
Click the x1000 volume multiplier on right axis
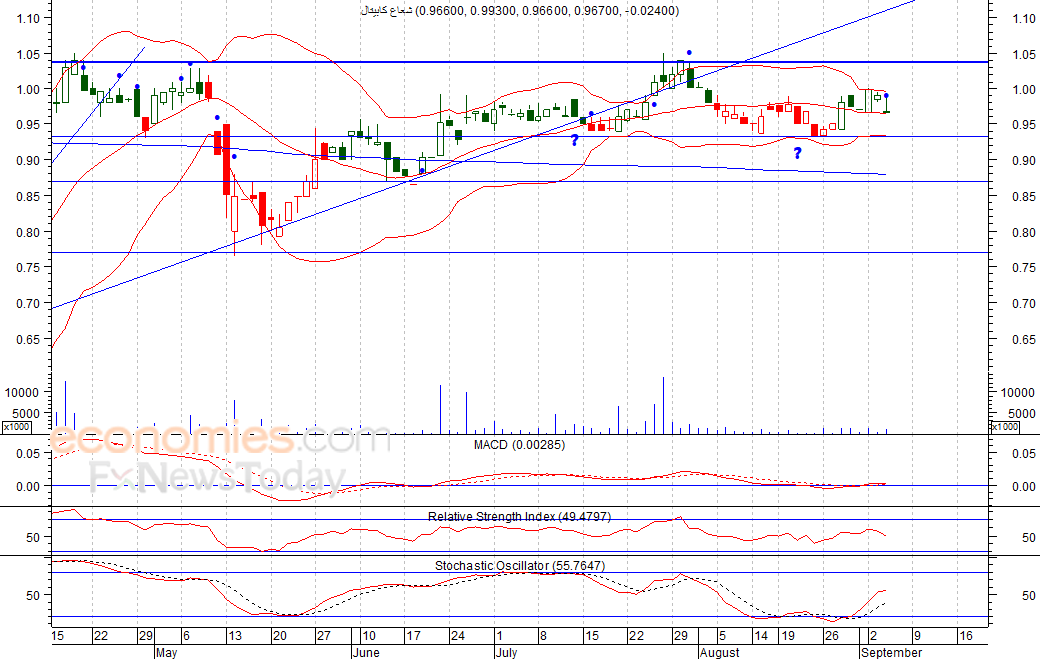tap(1004, 426)
